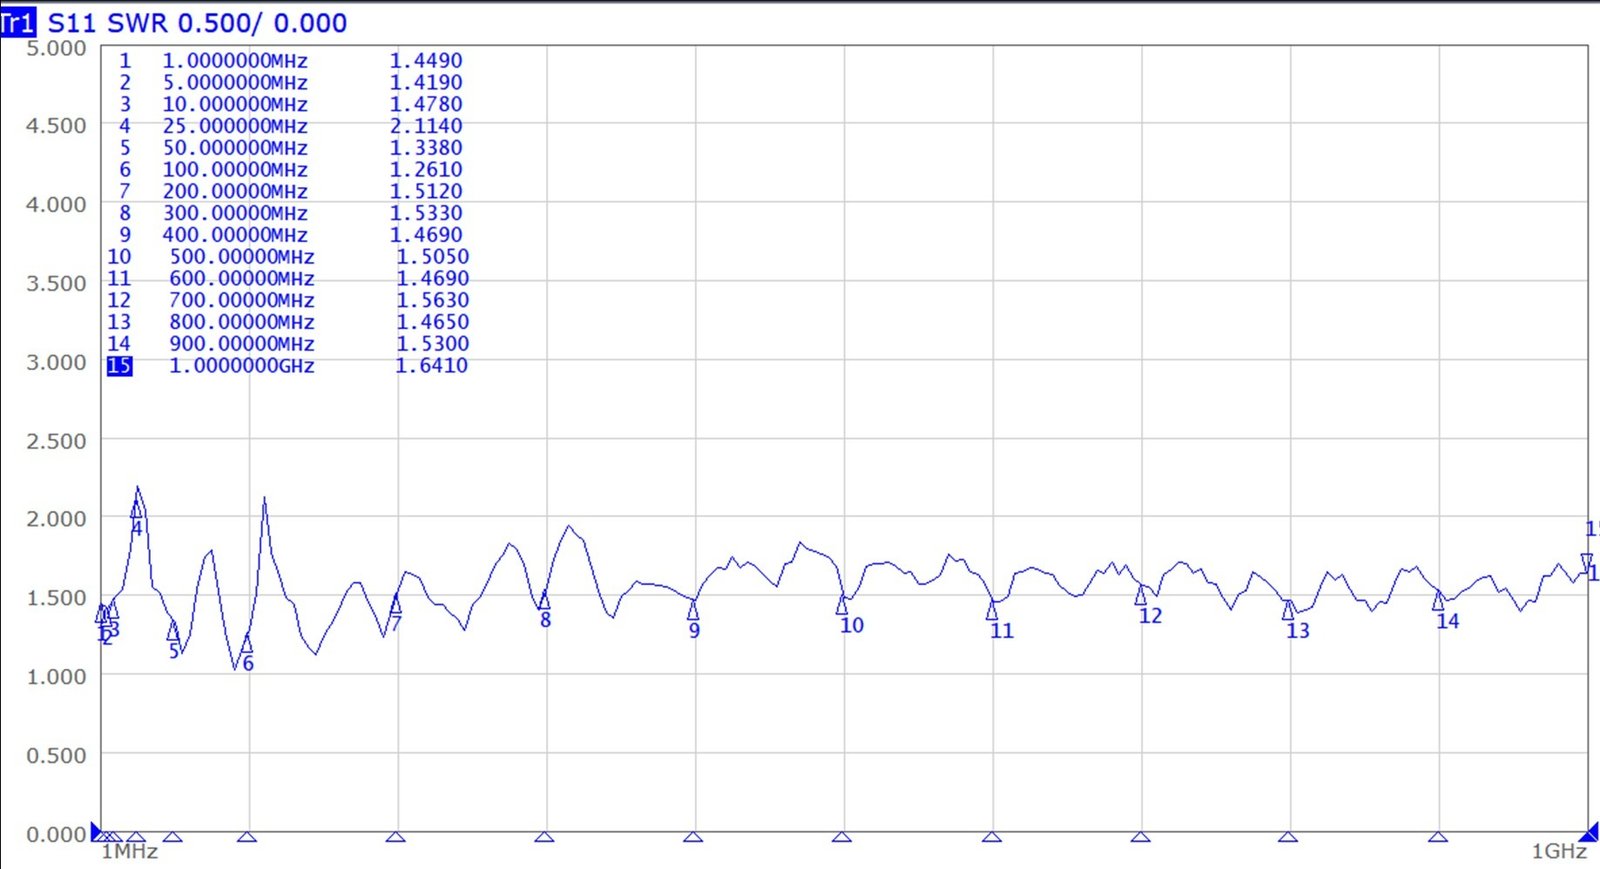This screenshot has width=1600, height=869.
Task: Click the 1MHz start frequency label
Action: click(130, 851)
